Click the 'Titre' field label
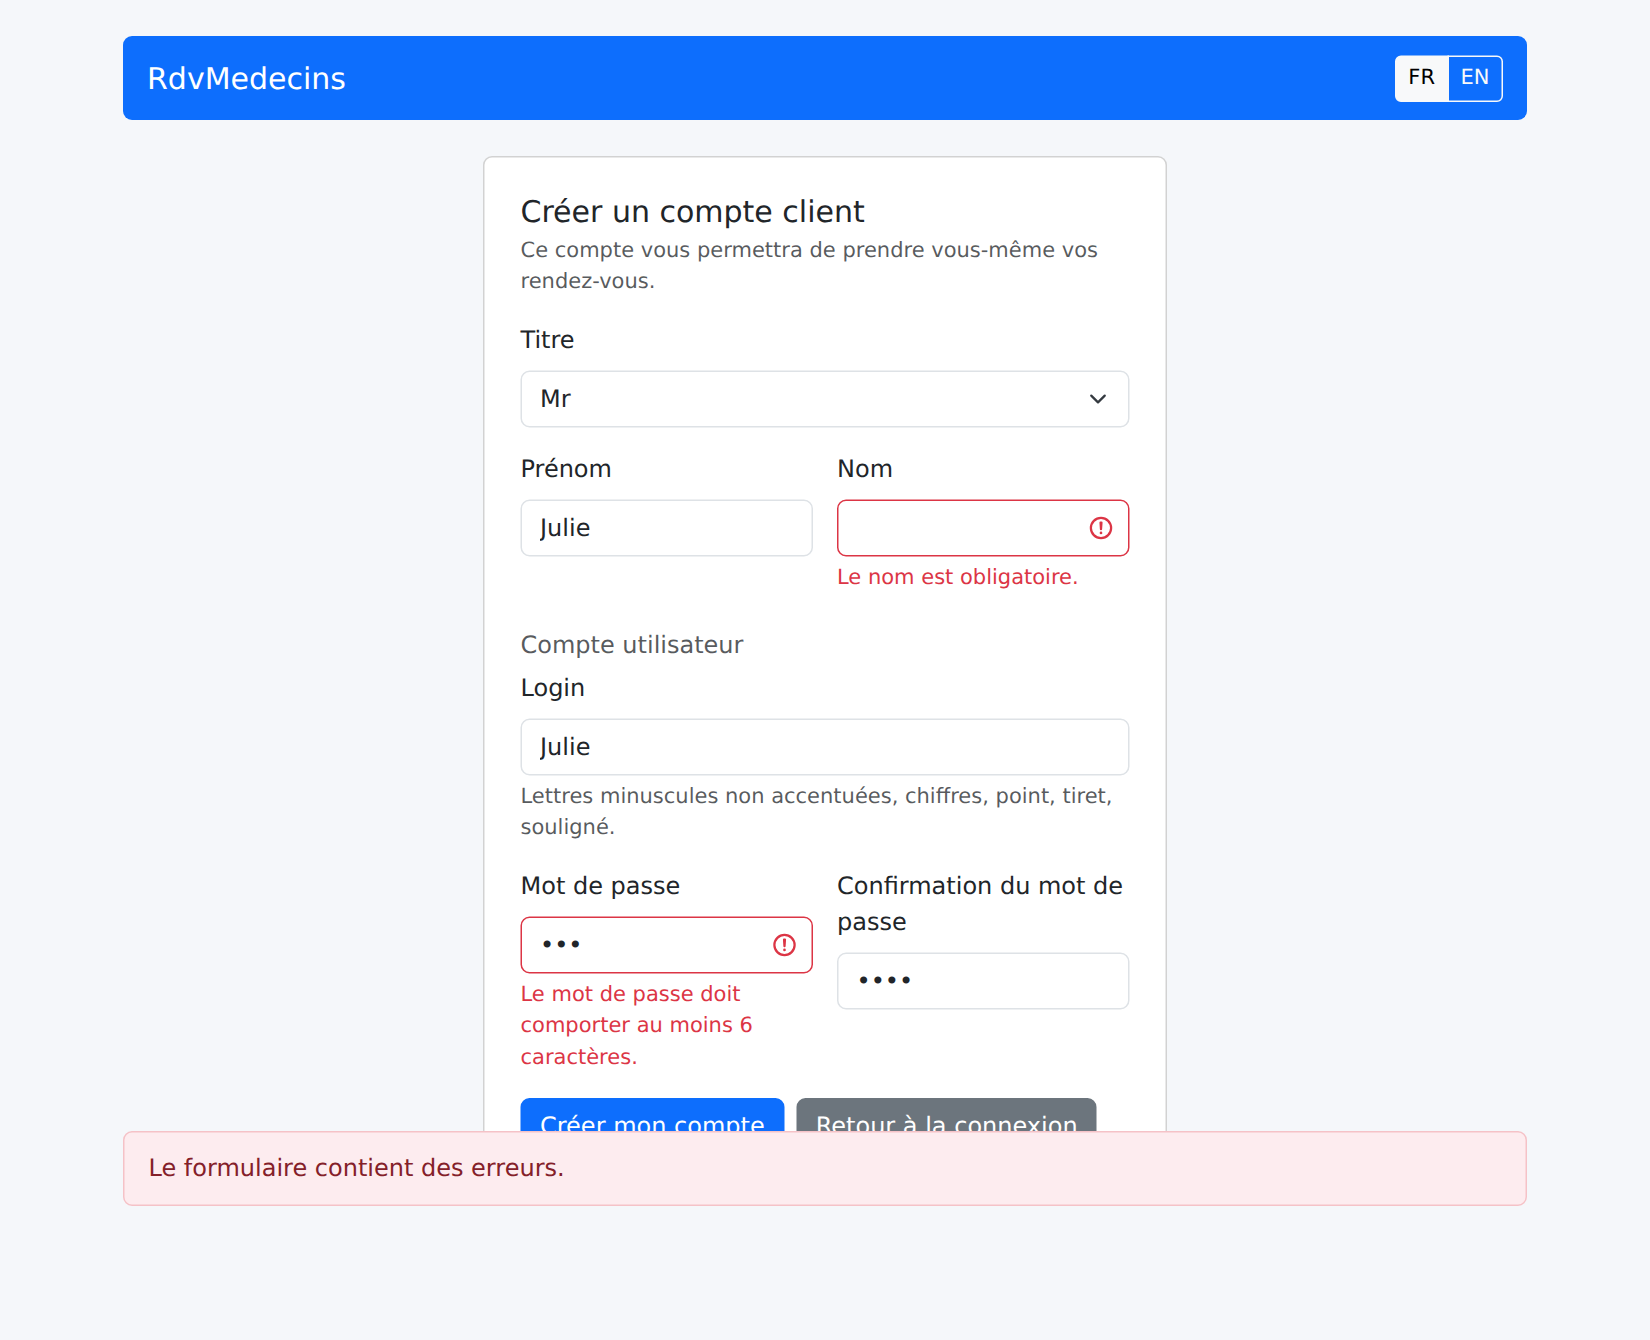The image size is (1650, 1340). coord(547,340)
